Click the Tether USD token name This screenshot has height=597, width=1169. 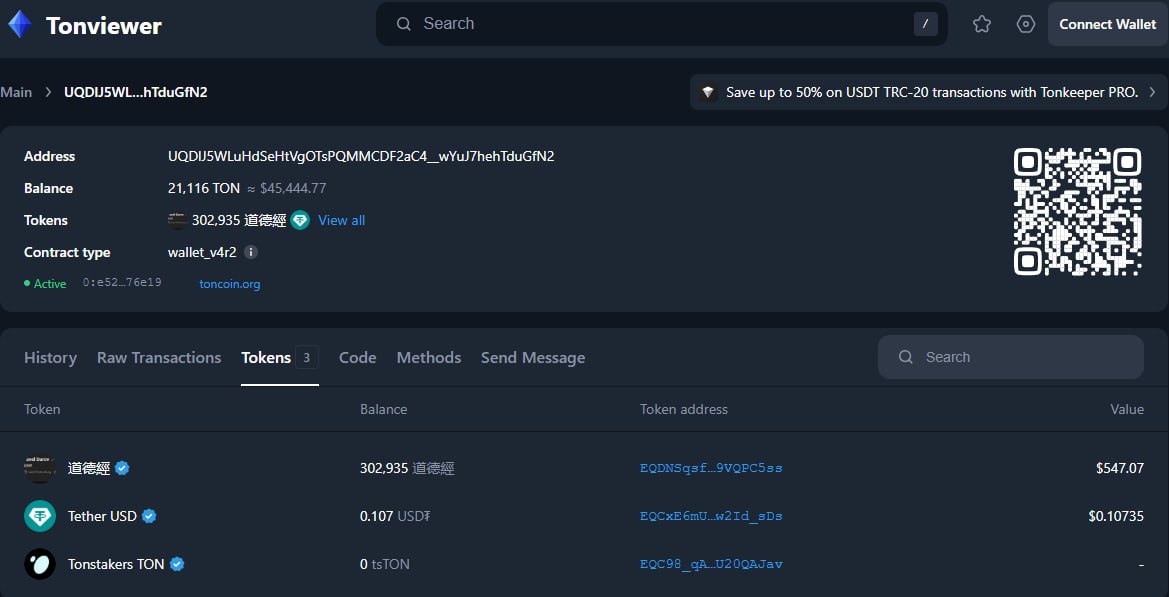tap(102, 516)
